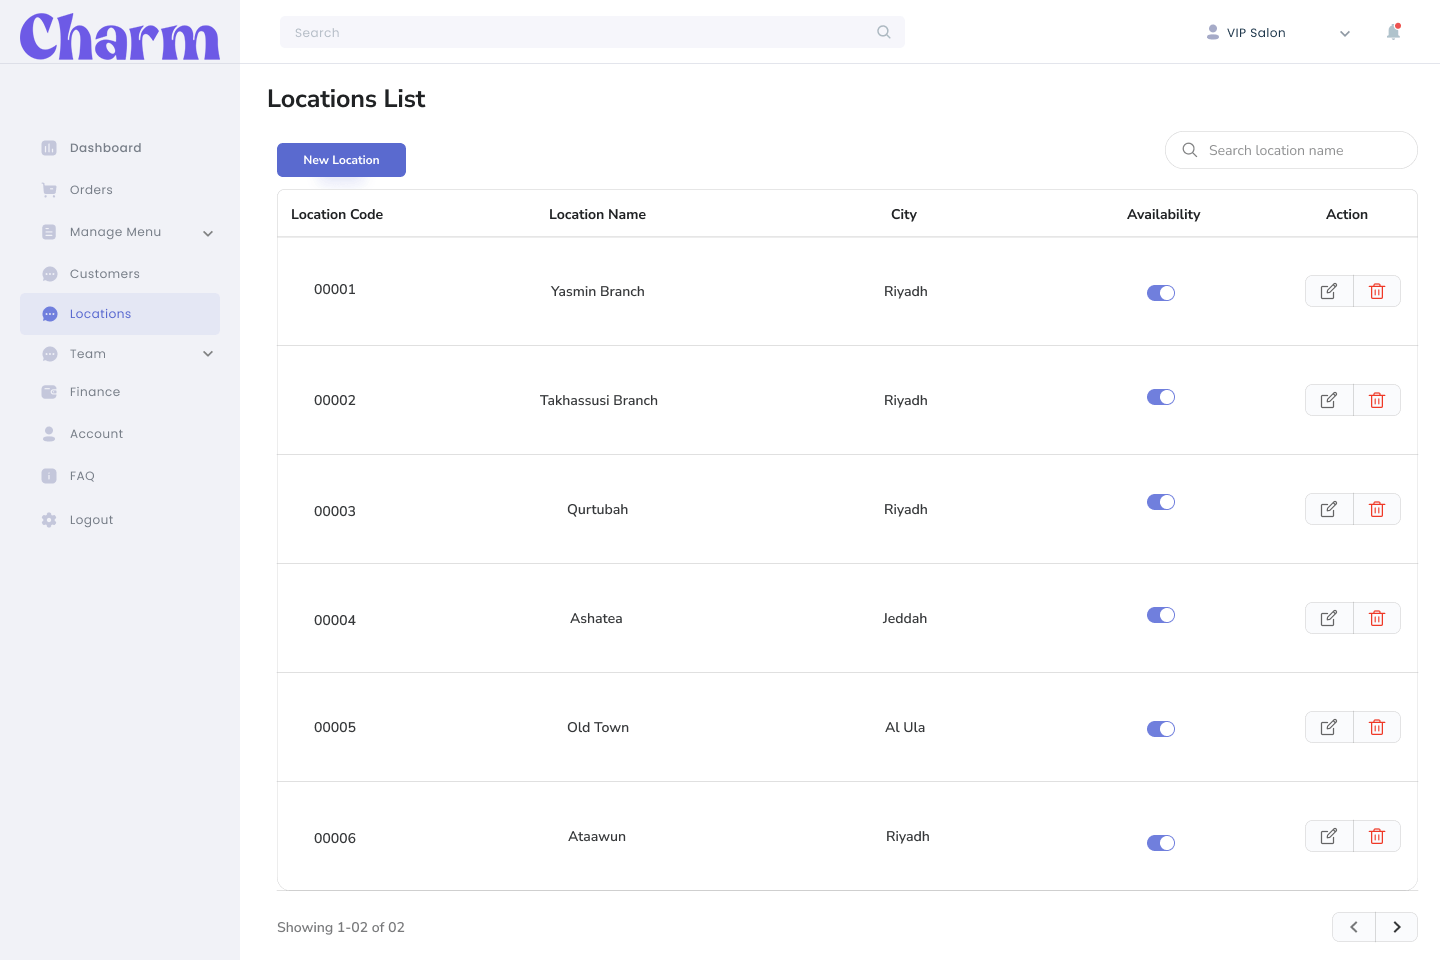Click the FAQ info icon

coord(49,476)
